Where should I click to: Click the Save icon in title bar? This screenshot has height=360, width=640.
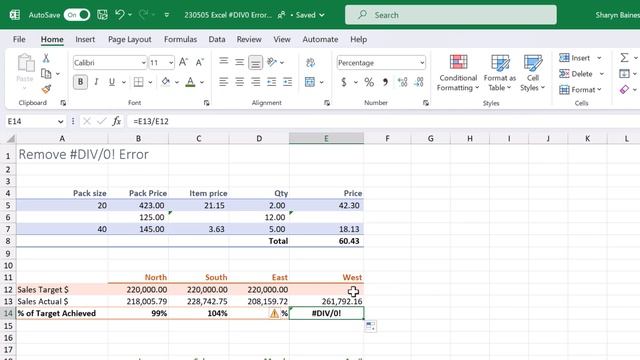pyautogui.click(x=102, y=15)
